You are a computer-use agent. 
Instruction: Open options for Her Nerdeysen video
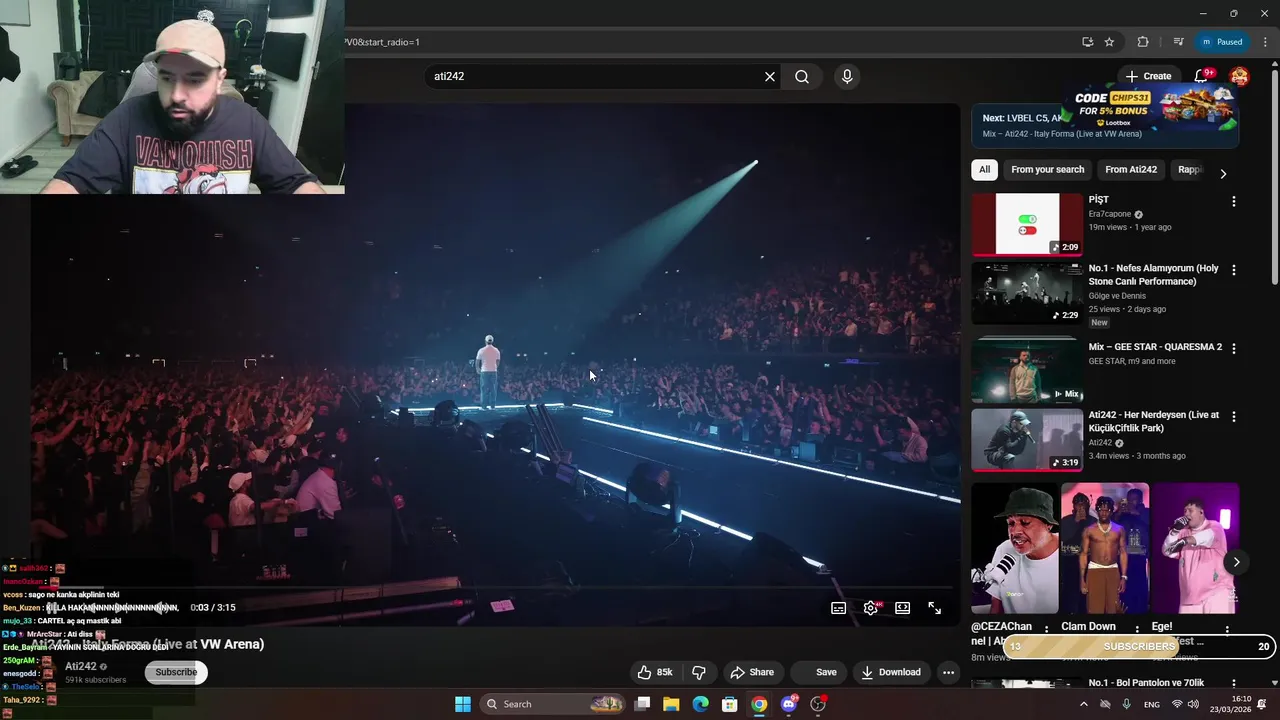(x=1233, y=416)
